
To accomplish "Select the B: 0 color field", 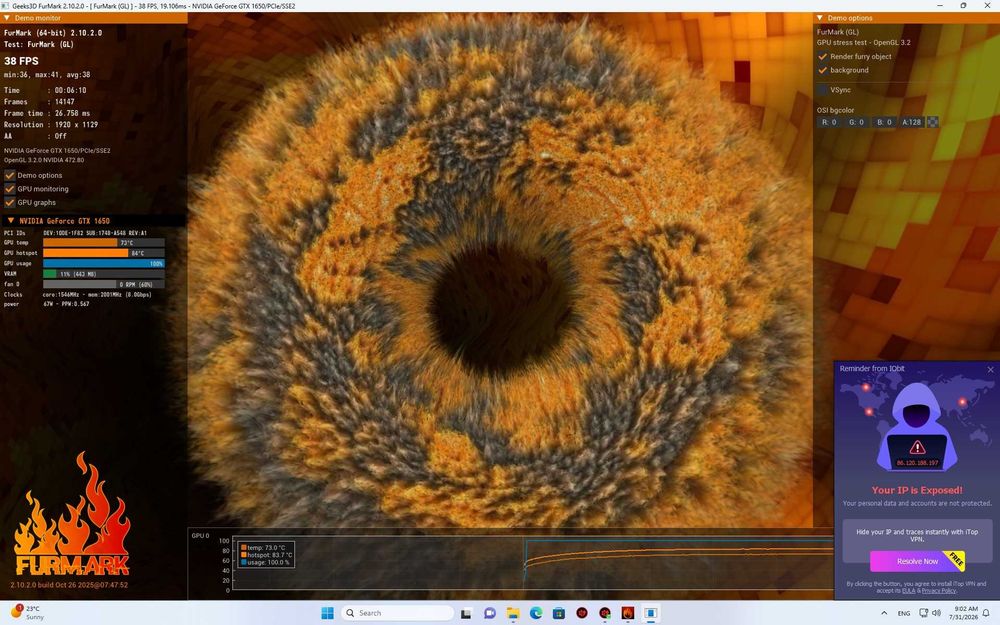I will click(884, 122).
